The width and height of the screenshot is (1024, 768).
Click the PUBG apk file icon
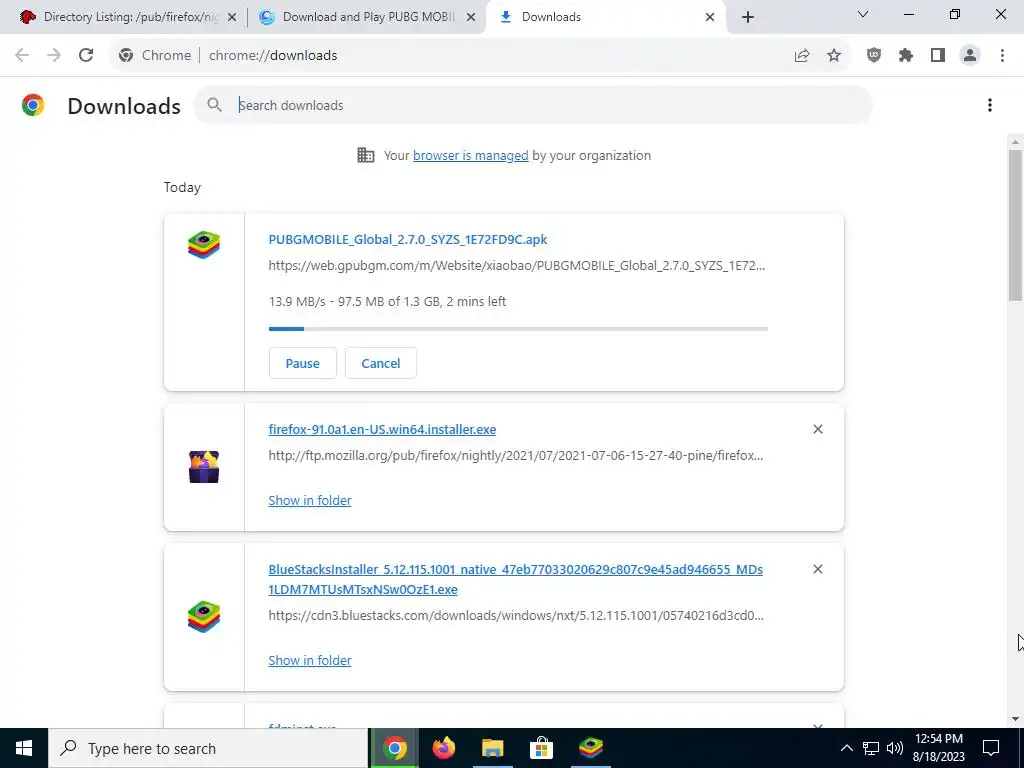coord(204,245)
